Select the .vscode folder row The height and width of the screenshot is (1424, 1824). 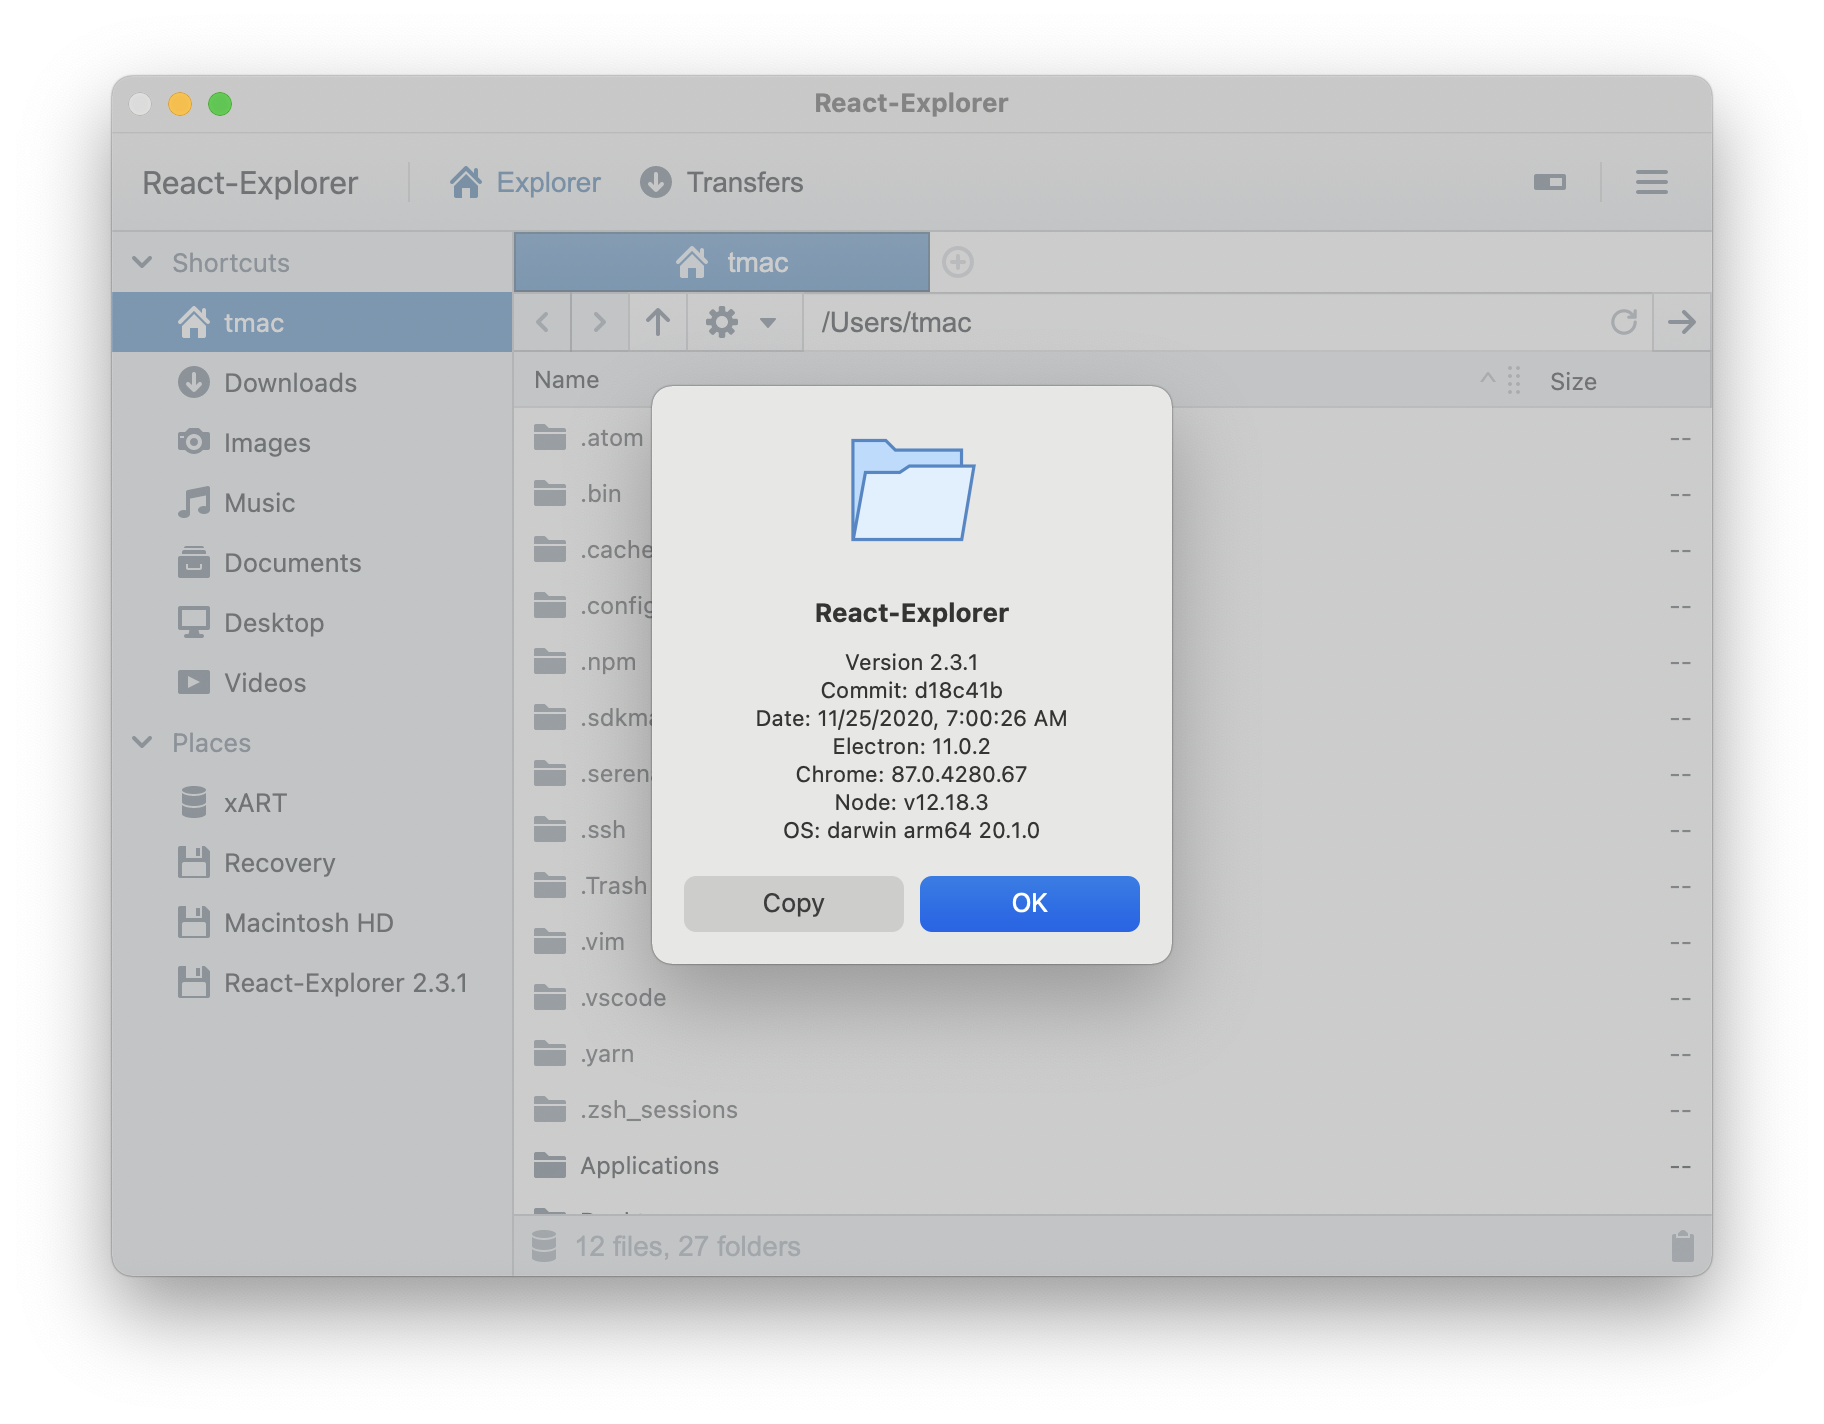(1112, 998)
